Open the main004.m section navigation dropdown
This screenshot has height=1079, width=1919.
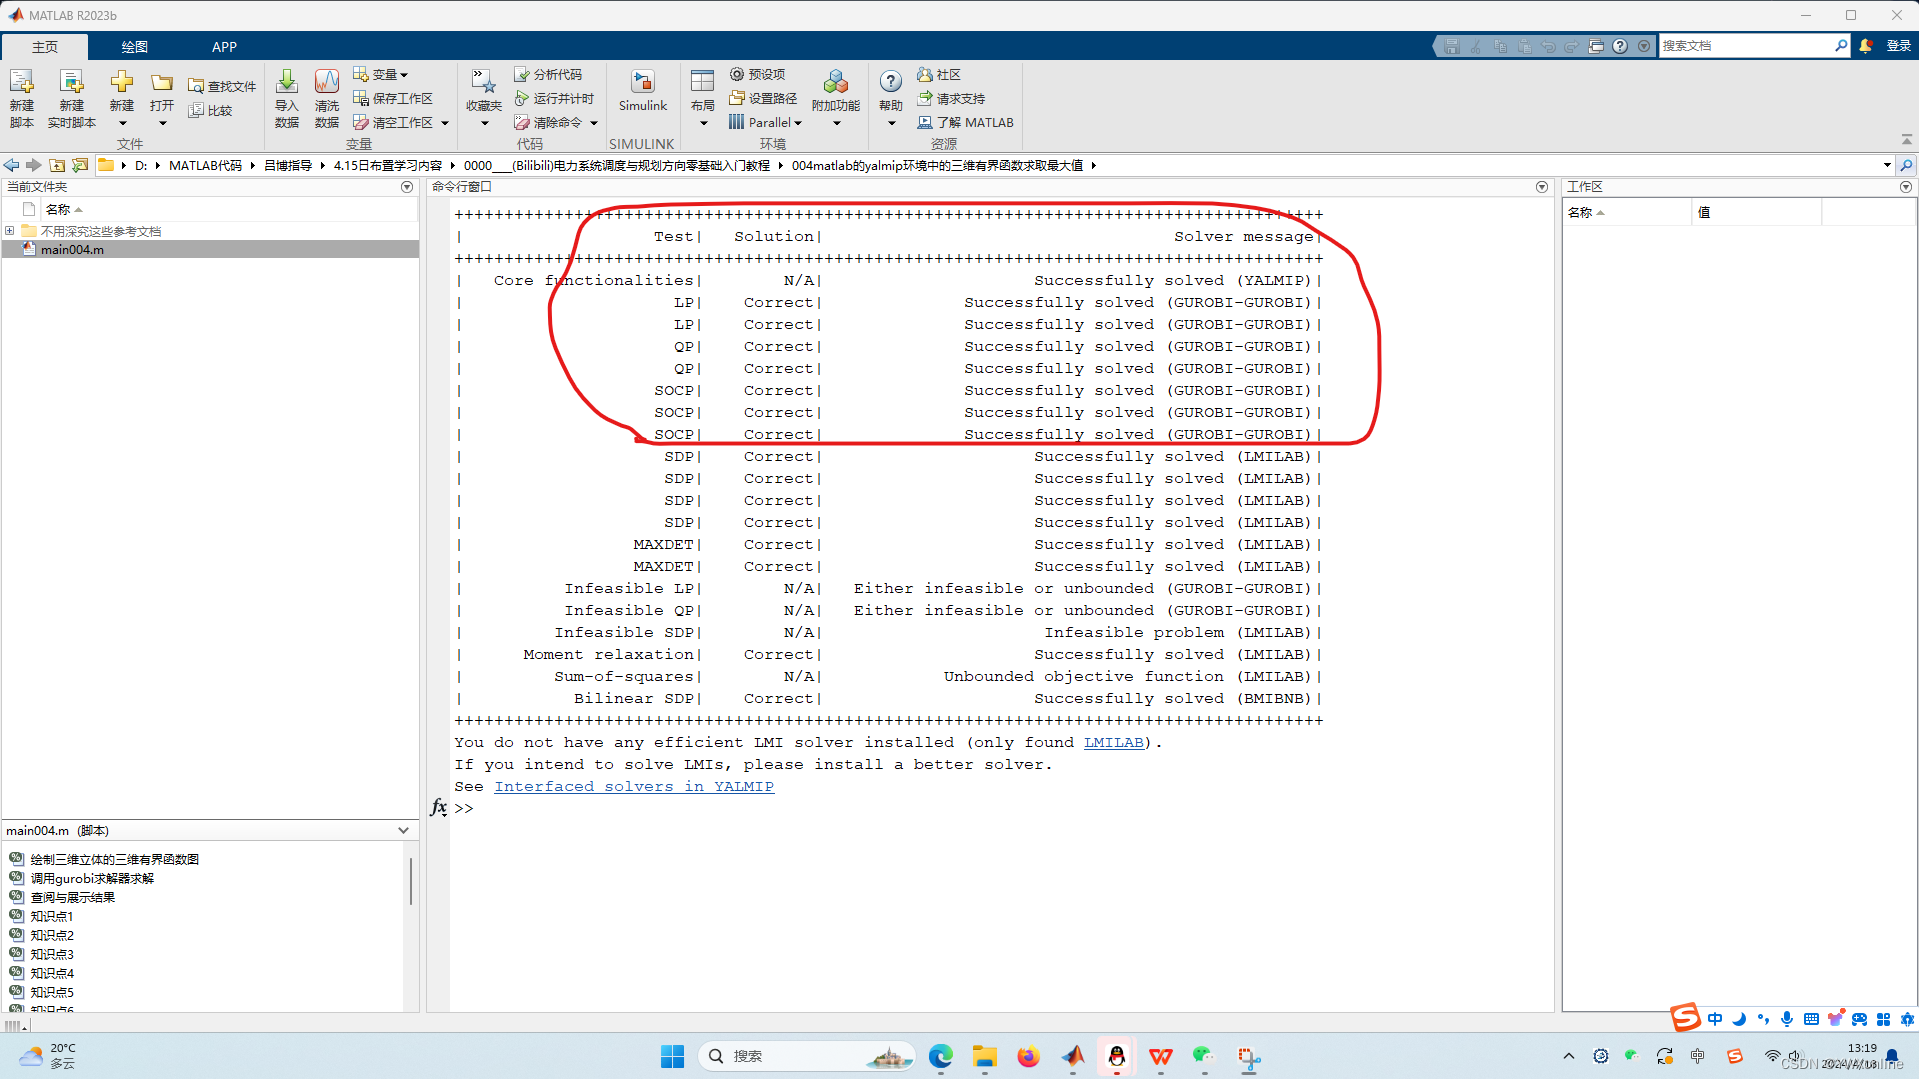click(403, 830)
